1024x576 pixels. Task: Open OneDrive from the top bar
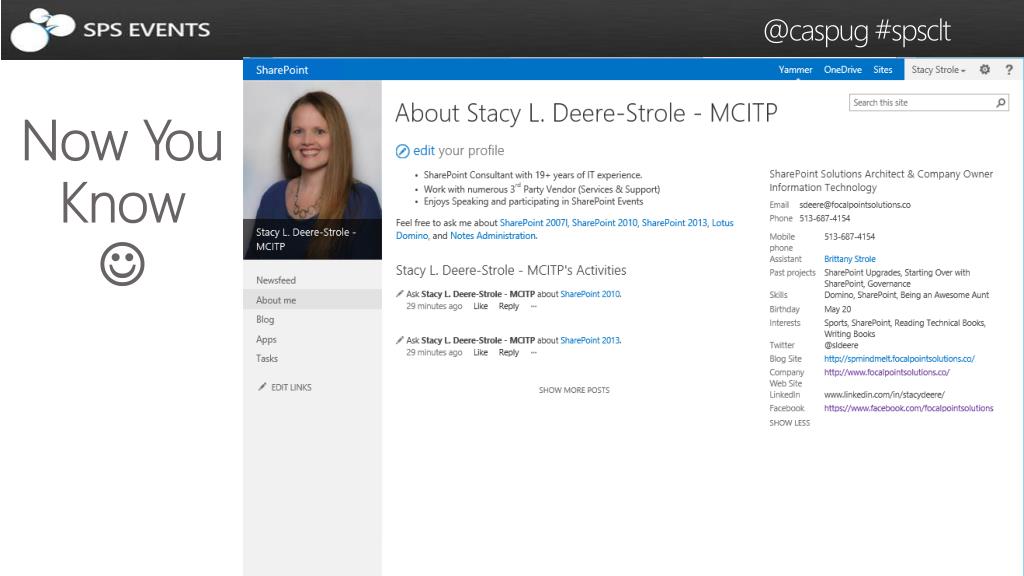tap(842, 70)
